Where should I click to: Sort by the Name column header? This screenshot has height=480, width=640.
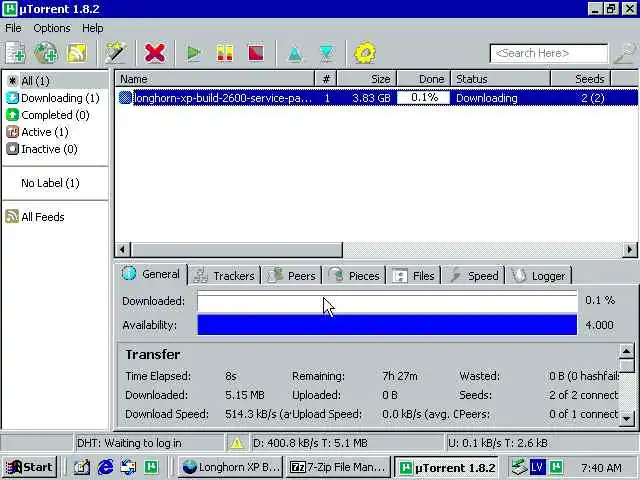click(215, 79)
